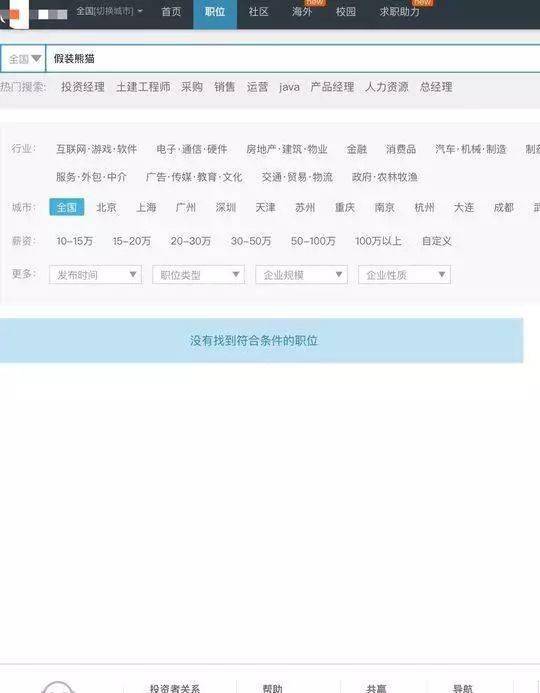
Task: Open the 企业性质 dropdown
Action: (404, 274)
